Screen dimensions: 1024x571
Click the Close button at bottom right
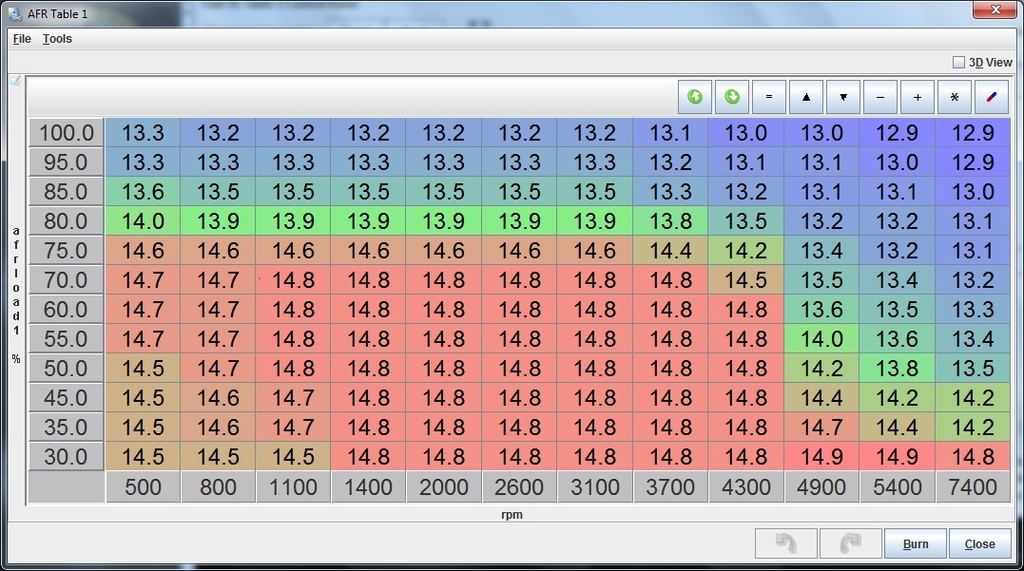click(x=979, y=544)
